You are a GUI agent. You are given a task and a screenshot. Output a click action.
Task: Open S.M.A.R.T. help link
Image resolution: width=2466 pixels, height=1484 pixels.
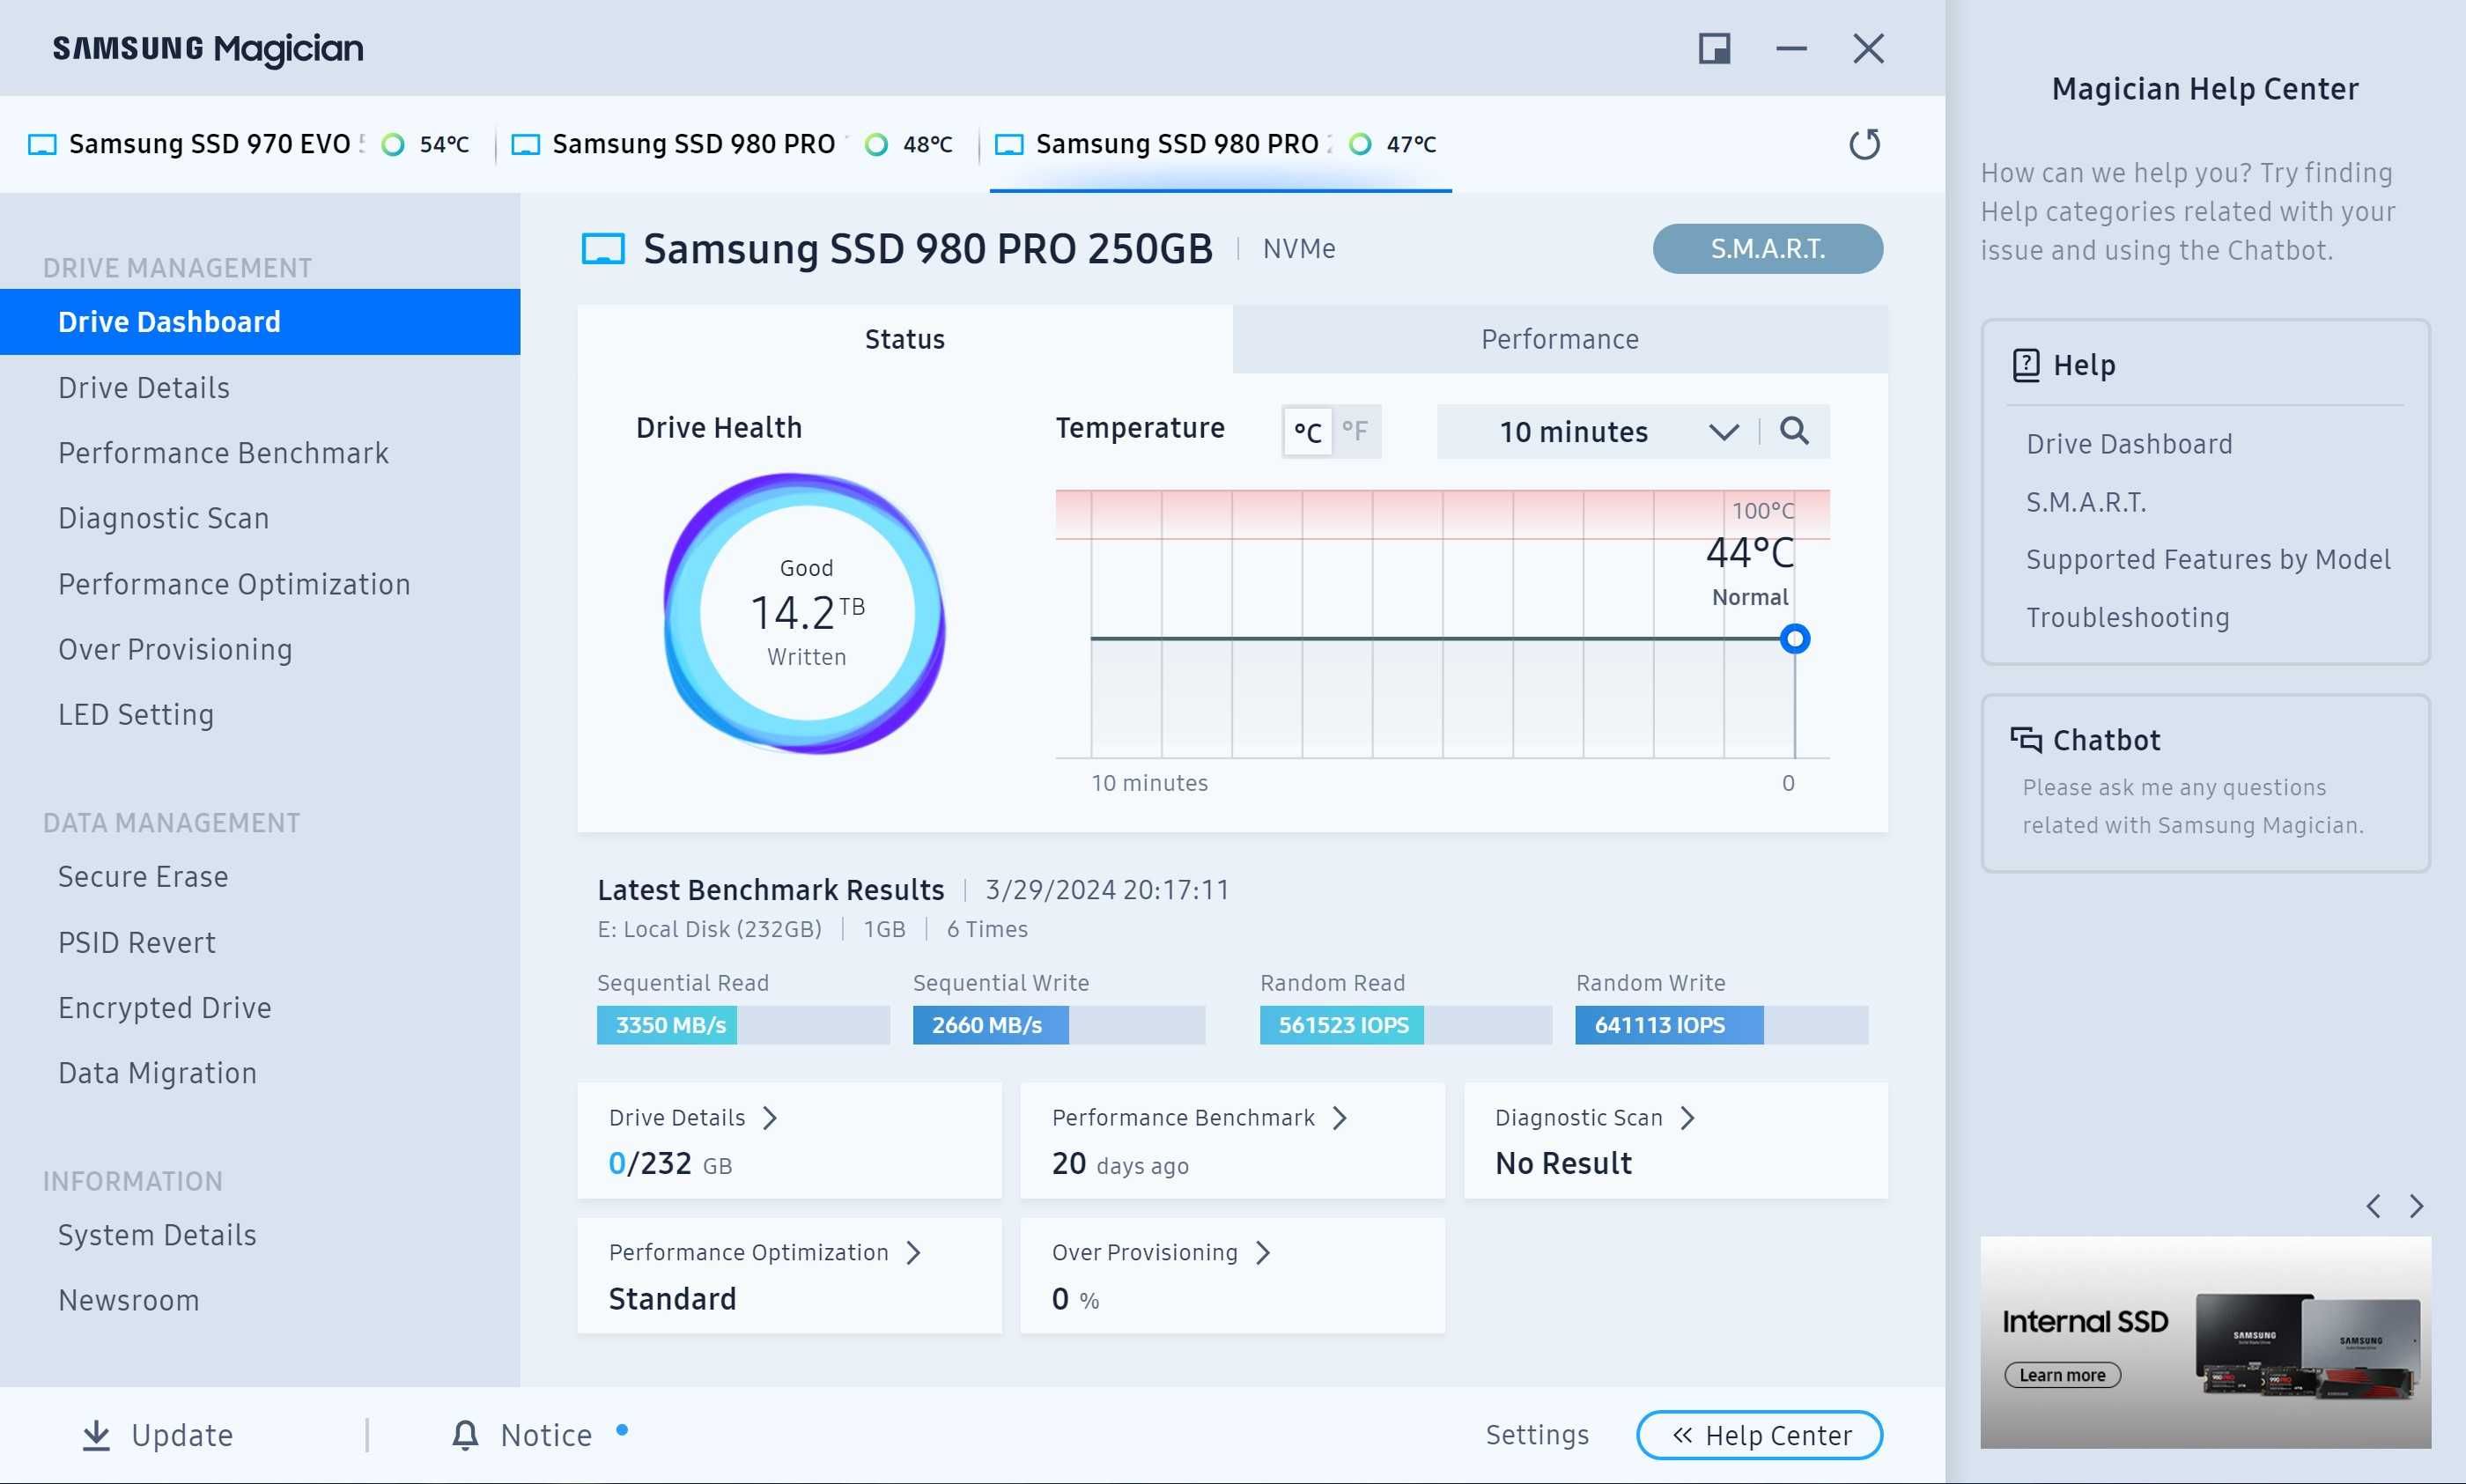point(2086,502)
